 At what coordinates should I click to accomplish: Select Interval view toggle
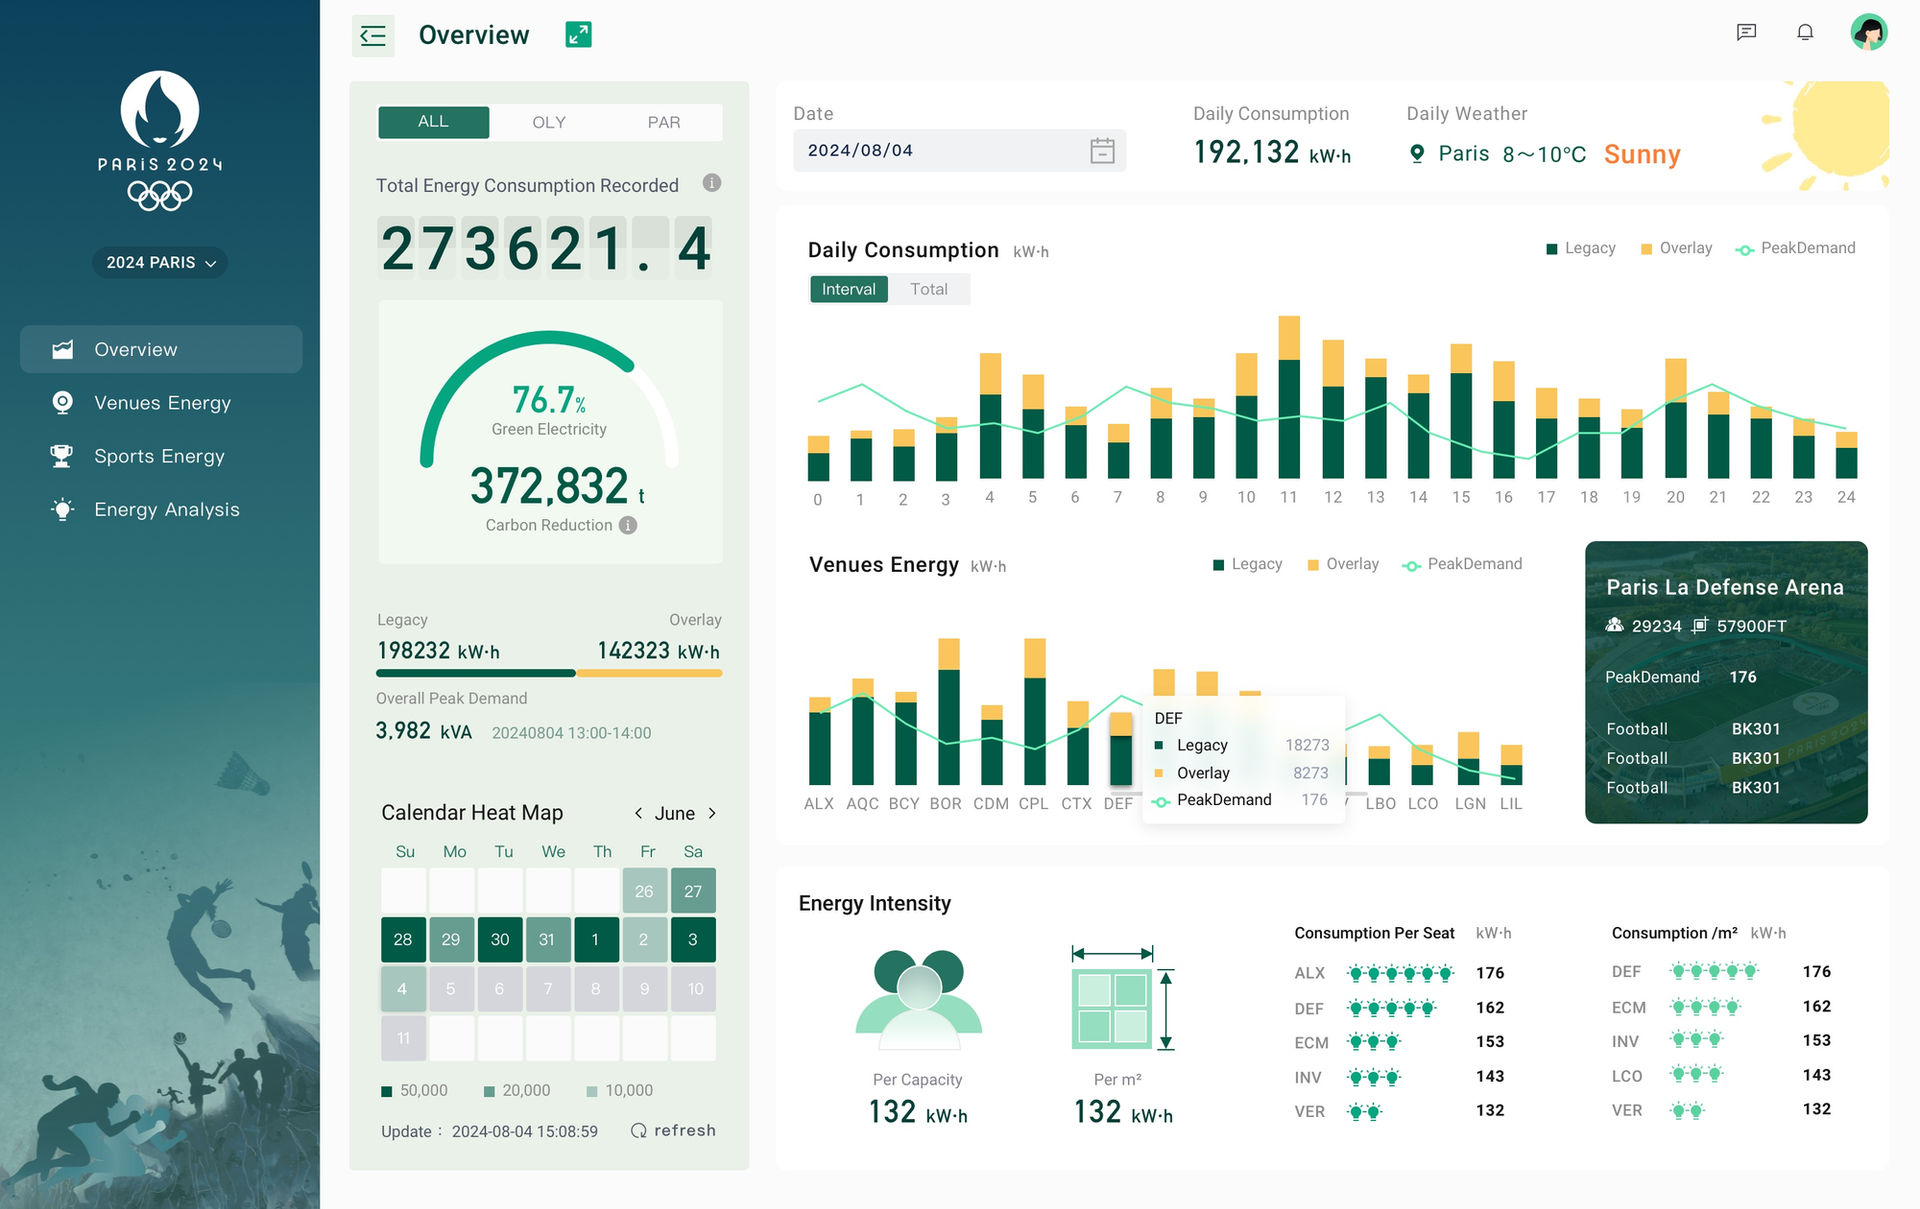click(x=848, y=289)
